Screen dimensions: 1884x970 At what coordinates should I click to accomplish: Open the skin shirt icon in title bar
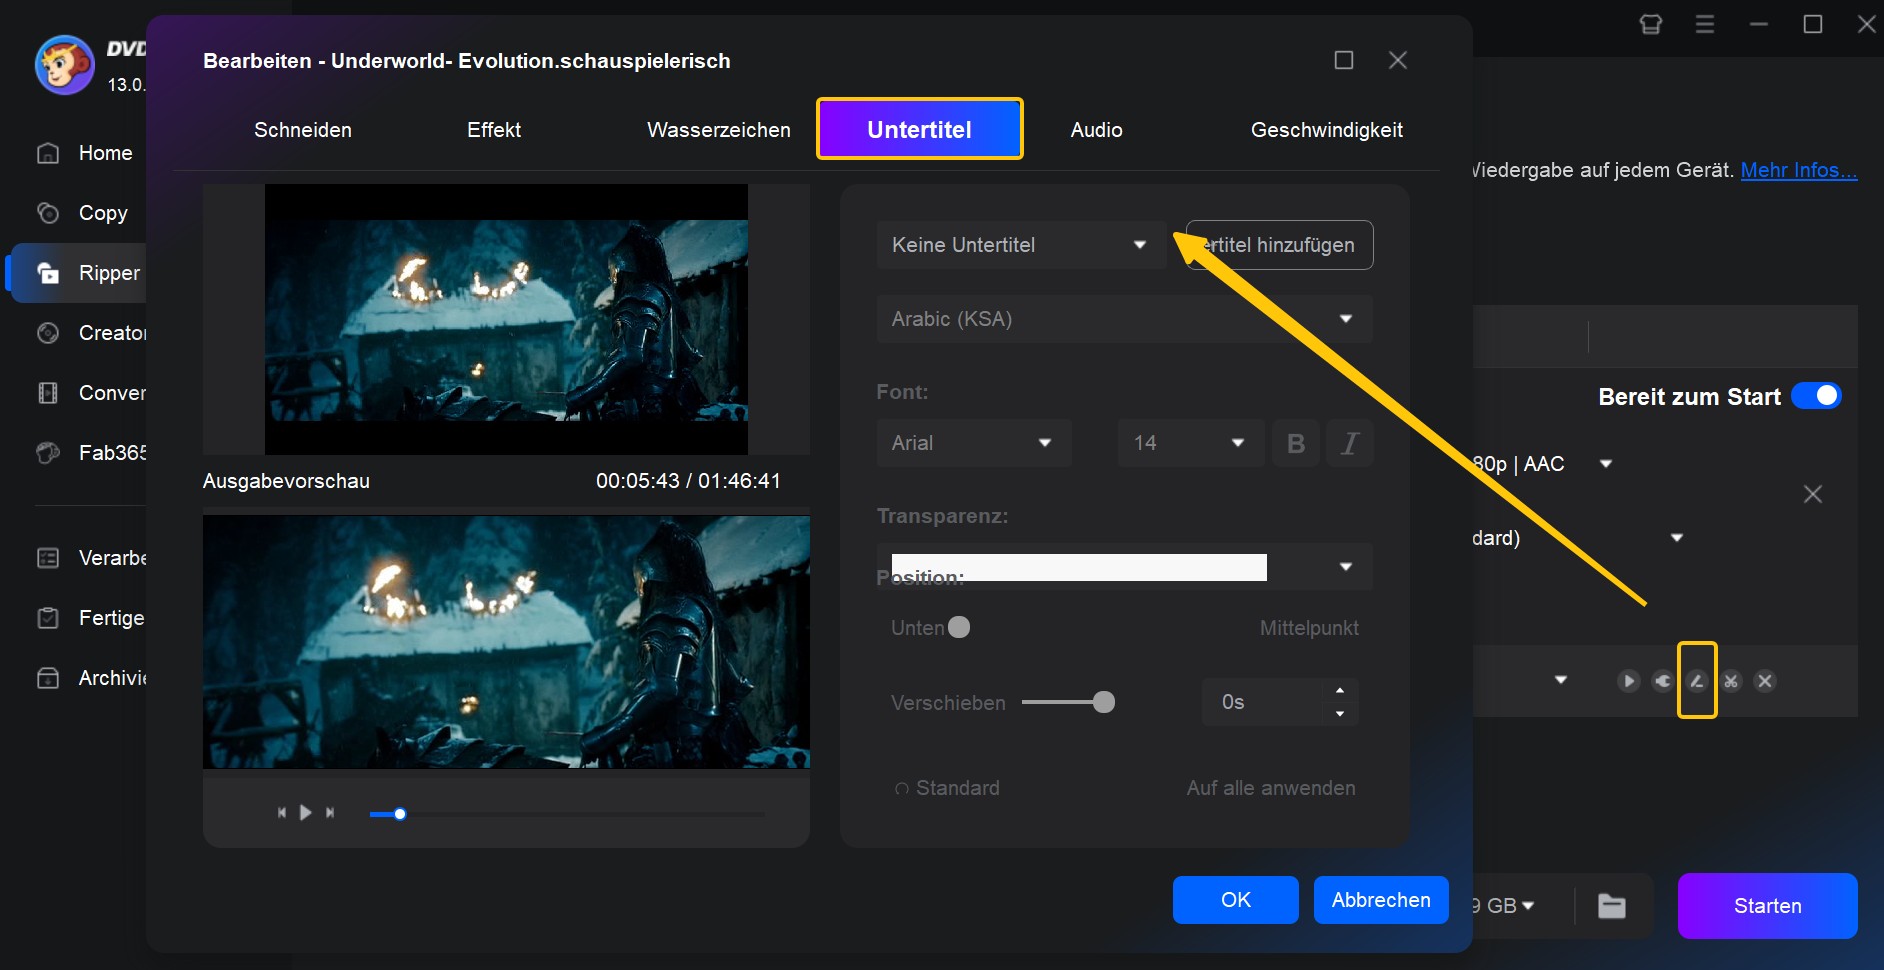tap(1651, 24)
